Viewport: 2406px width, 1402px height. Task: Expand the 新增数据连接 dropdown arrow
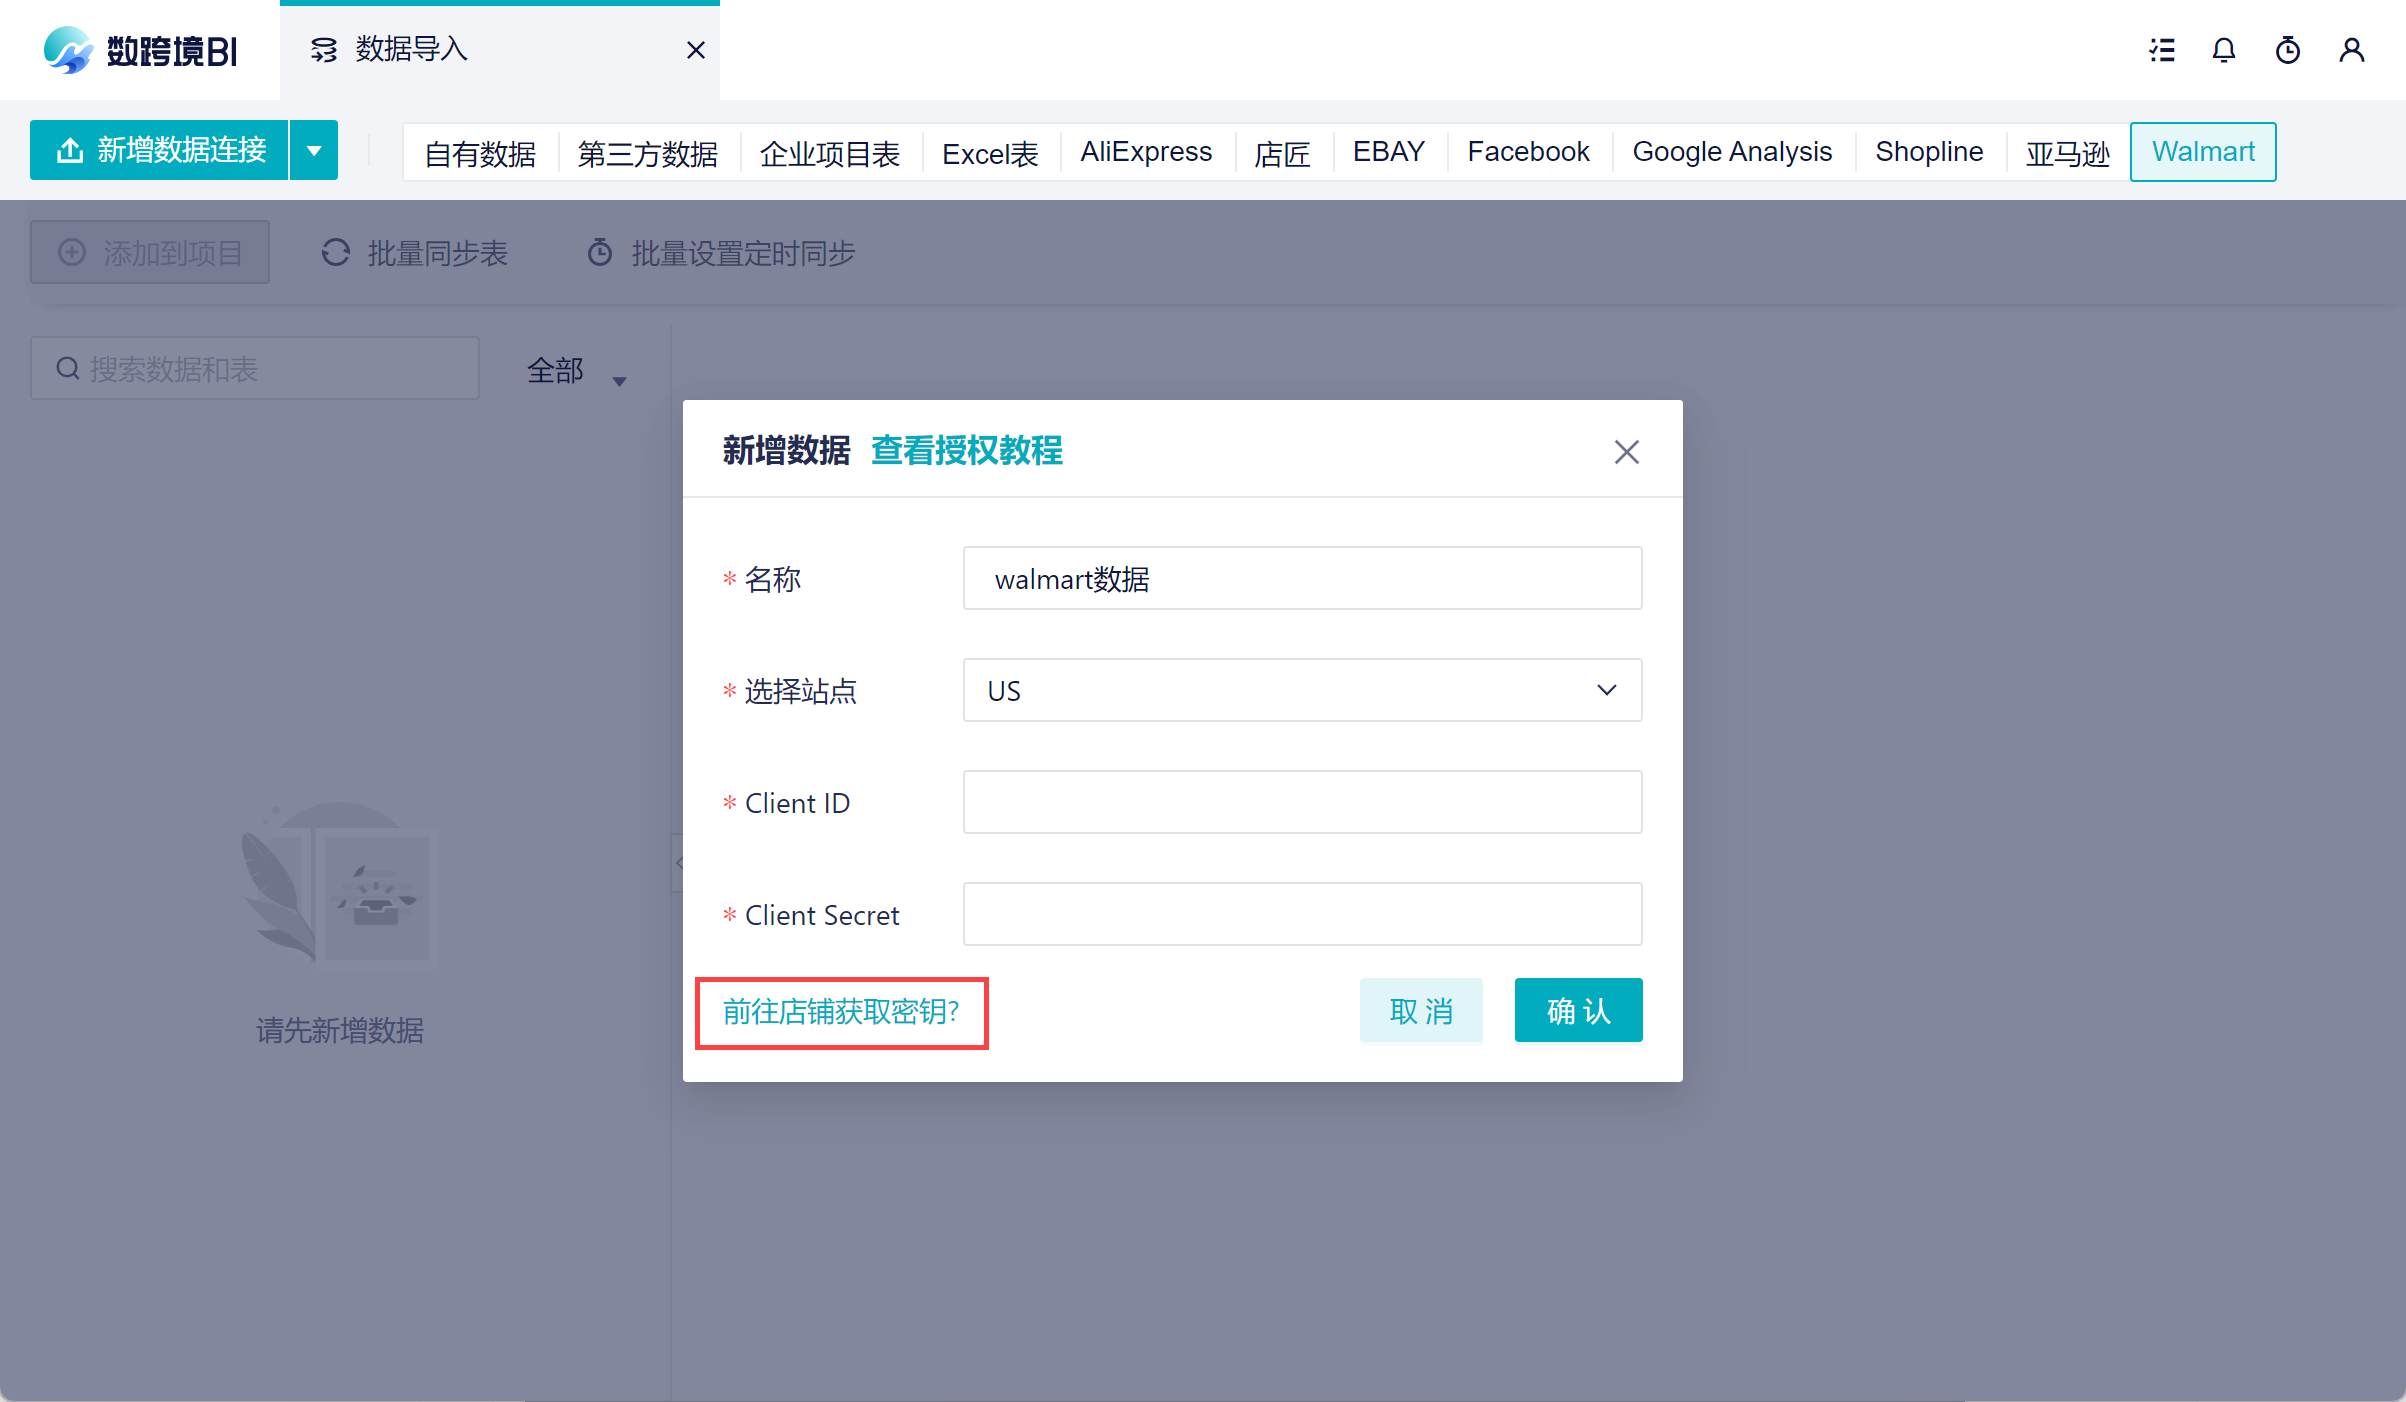click(x=314, y=151)
